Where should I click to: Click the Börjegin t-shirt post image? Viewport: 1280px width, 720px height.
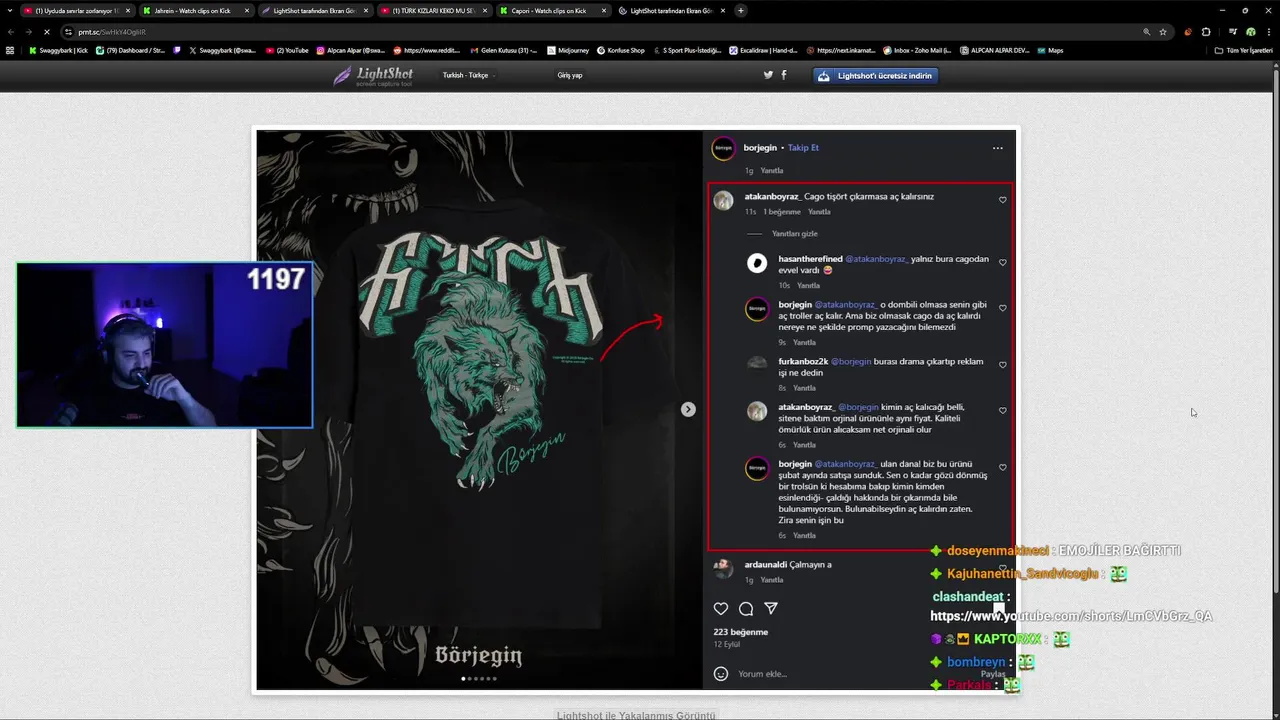(x=479, y=410)
